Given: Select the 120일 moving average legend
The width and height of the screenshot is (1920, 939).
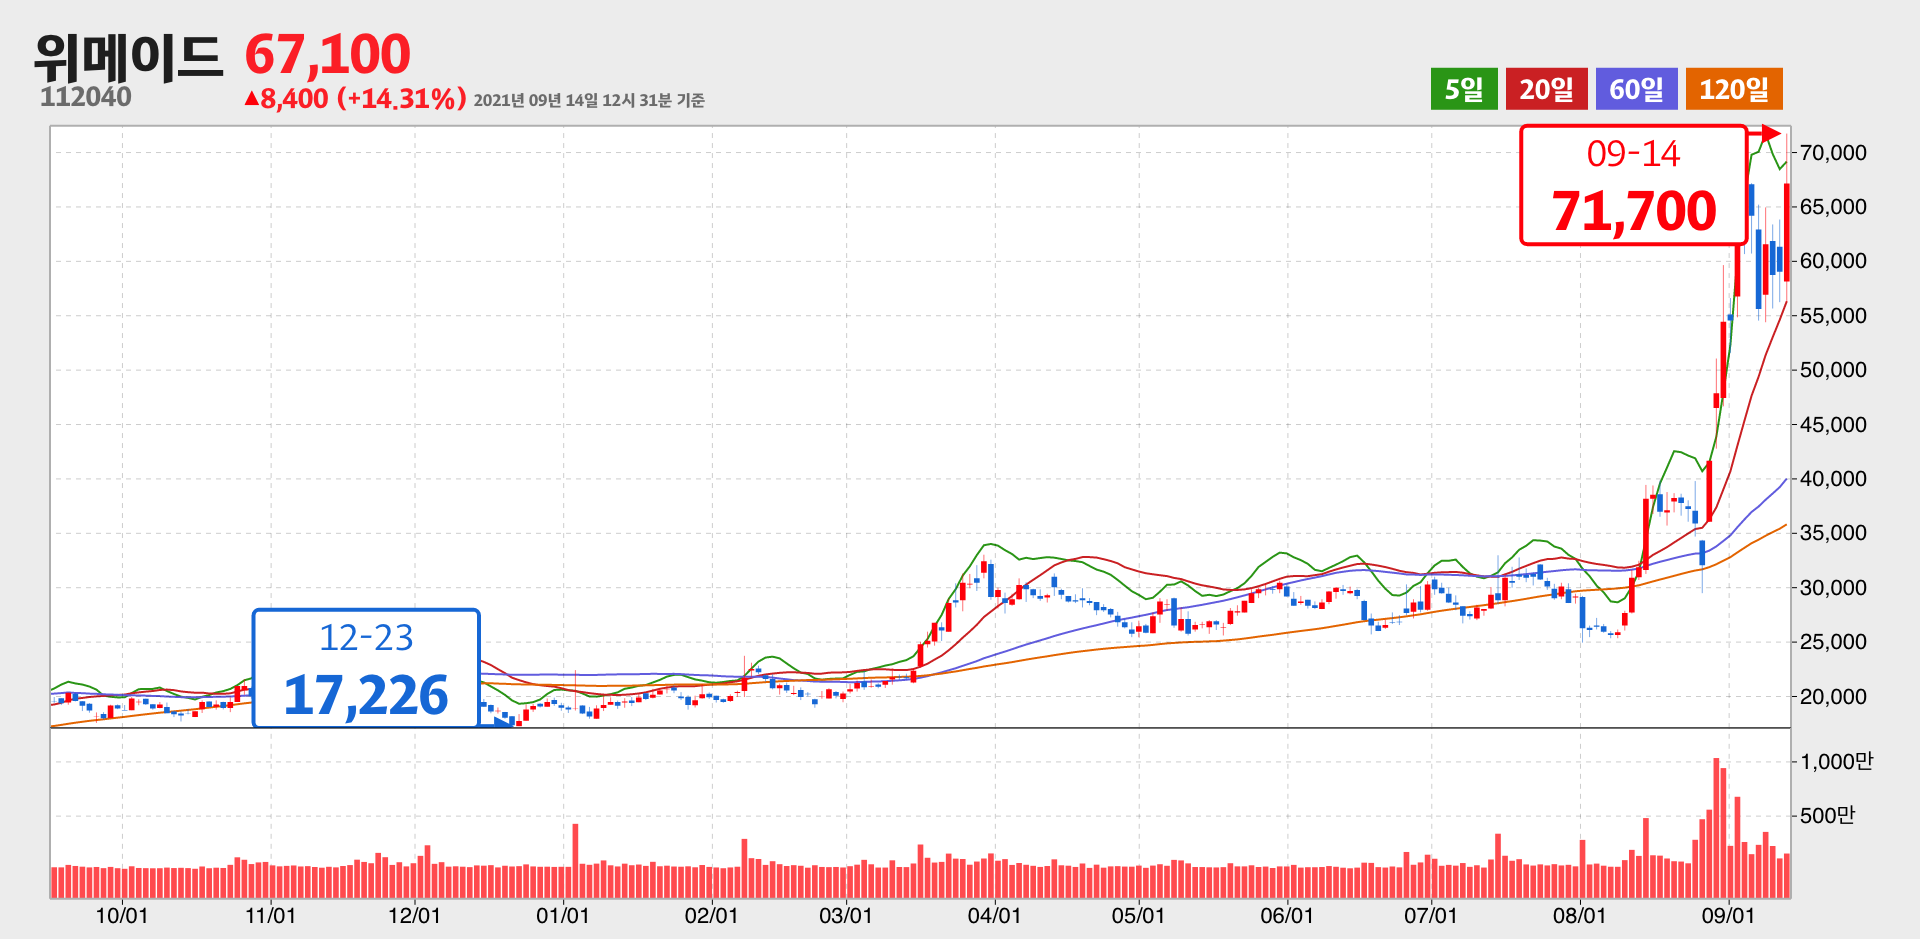Looking at the screenshot, I should pyautogui.click(x=1734, y=89).
